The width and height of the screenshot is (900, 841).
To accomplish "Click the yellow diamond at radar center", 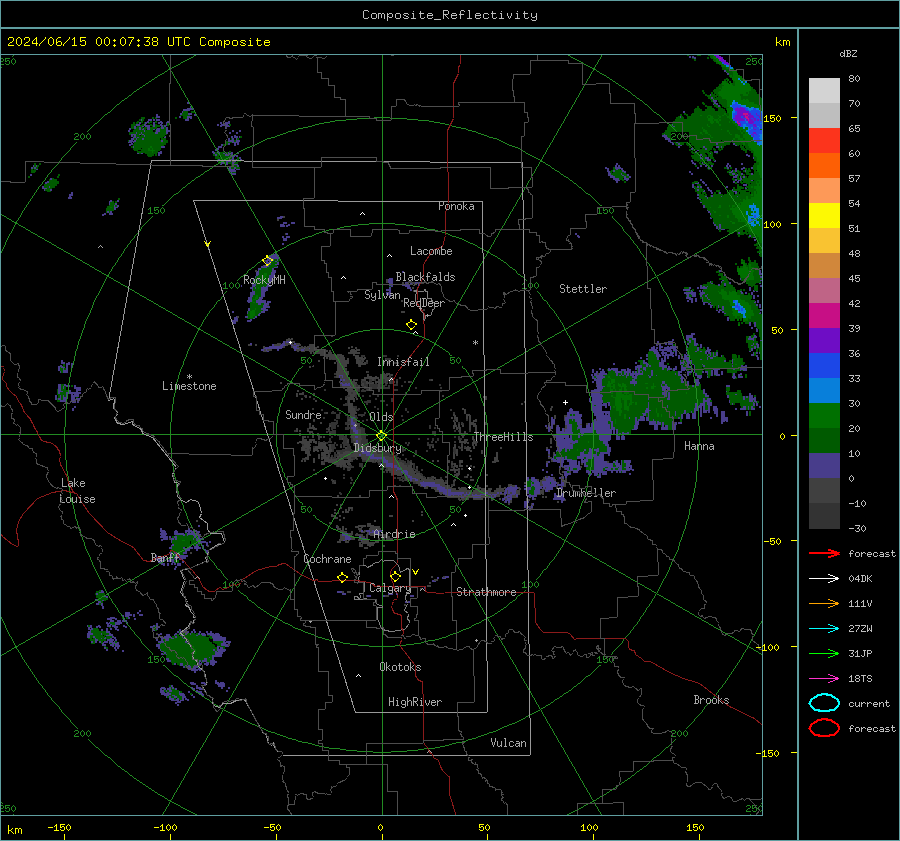I will pos(381,436).
